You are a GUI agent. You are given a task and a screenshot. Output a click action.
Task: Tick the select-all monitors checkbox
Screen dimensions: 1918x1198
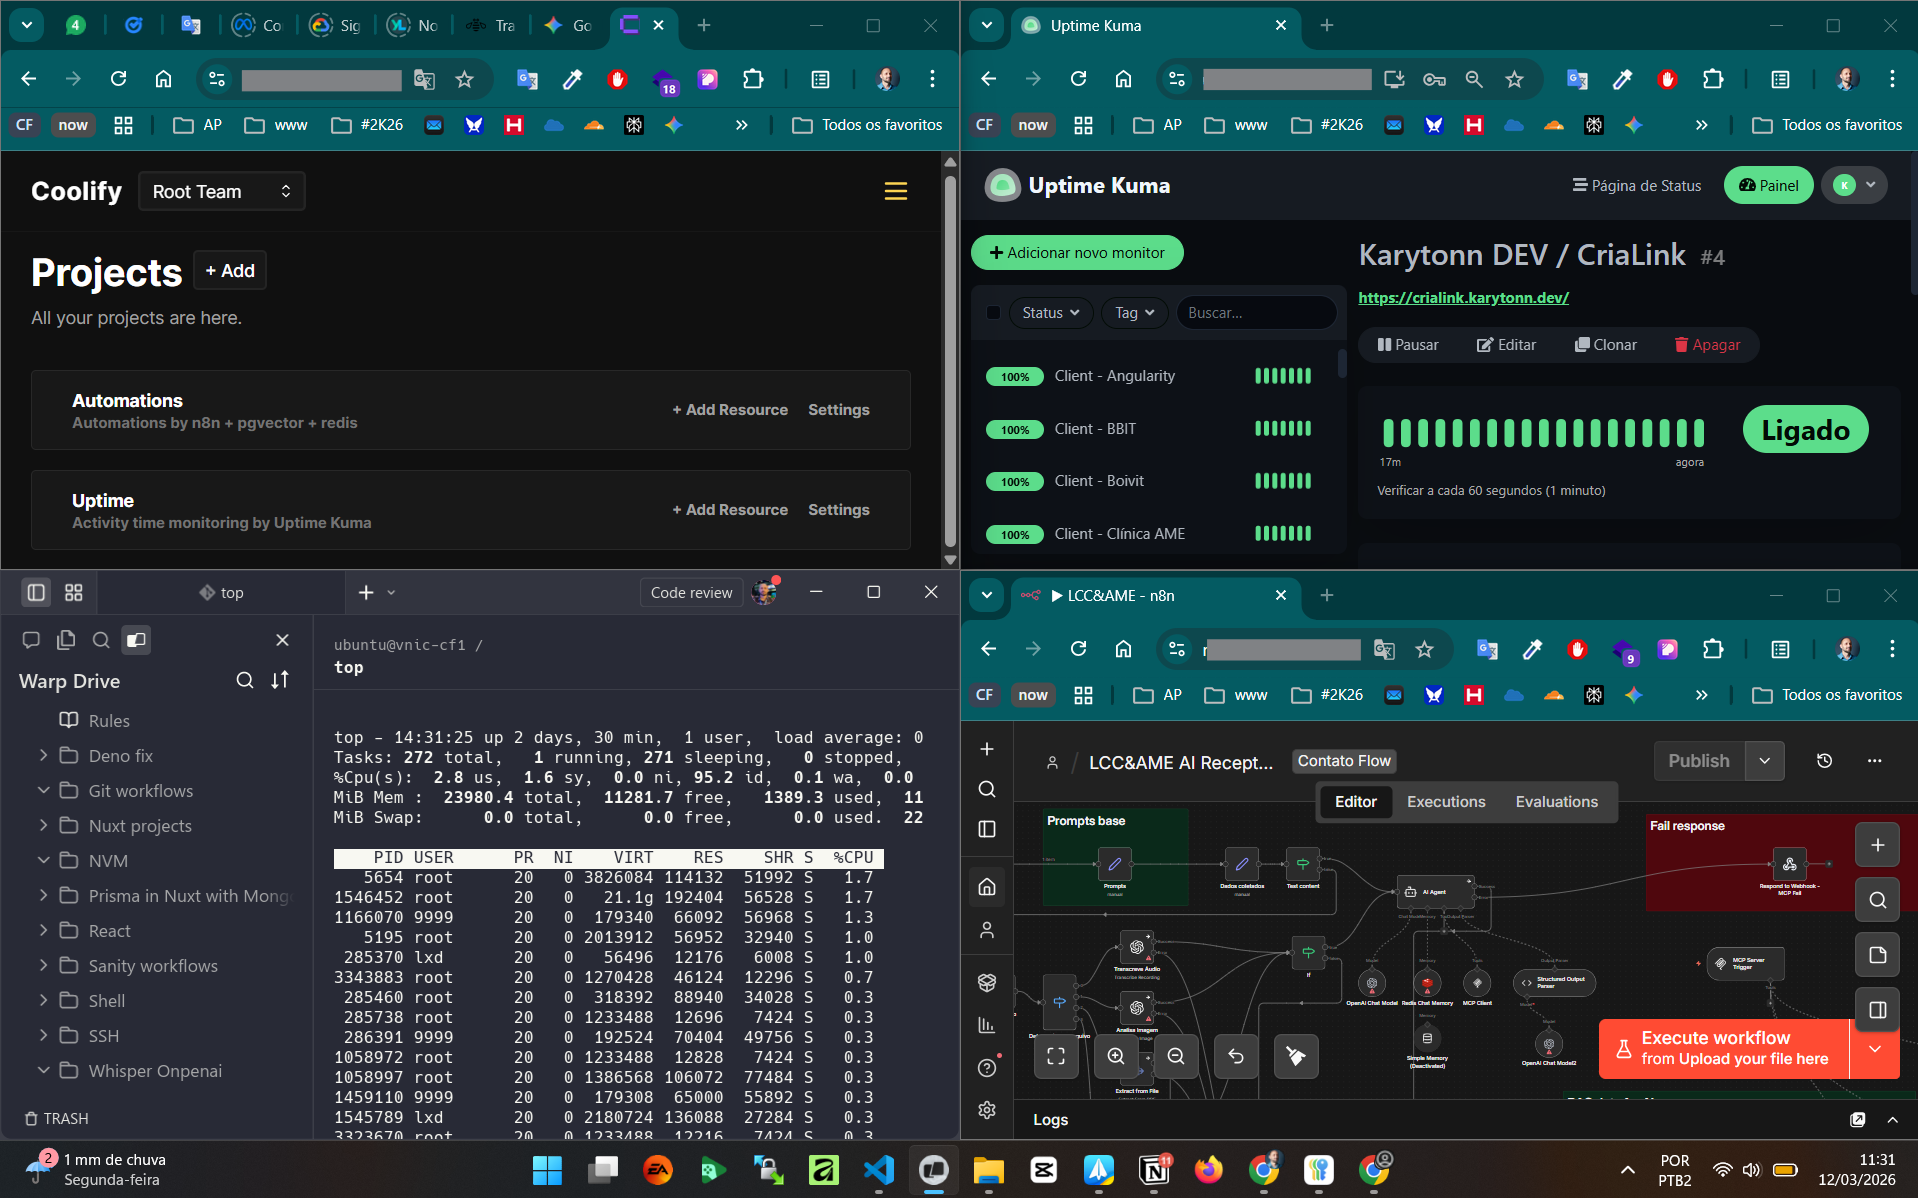(993, 313)
